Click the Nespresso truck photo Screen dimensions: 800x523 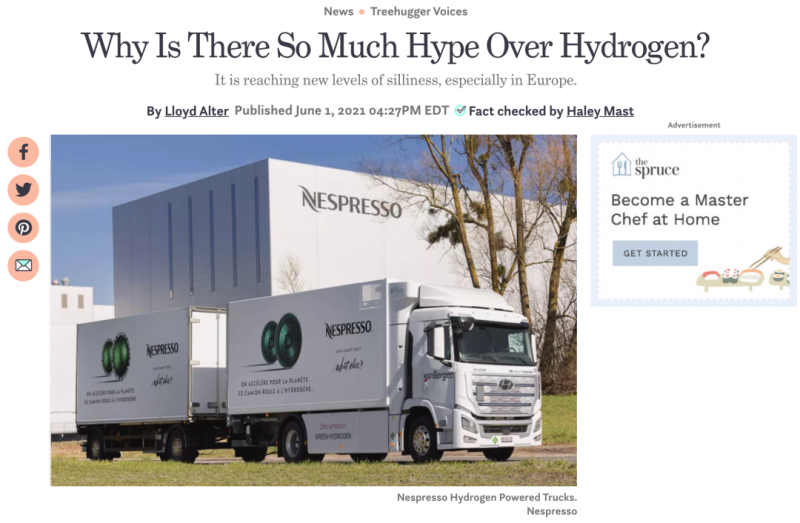point(314,310)
